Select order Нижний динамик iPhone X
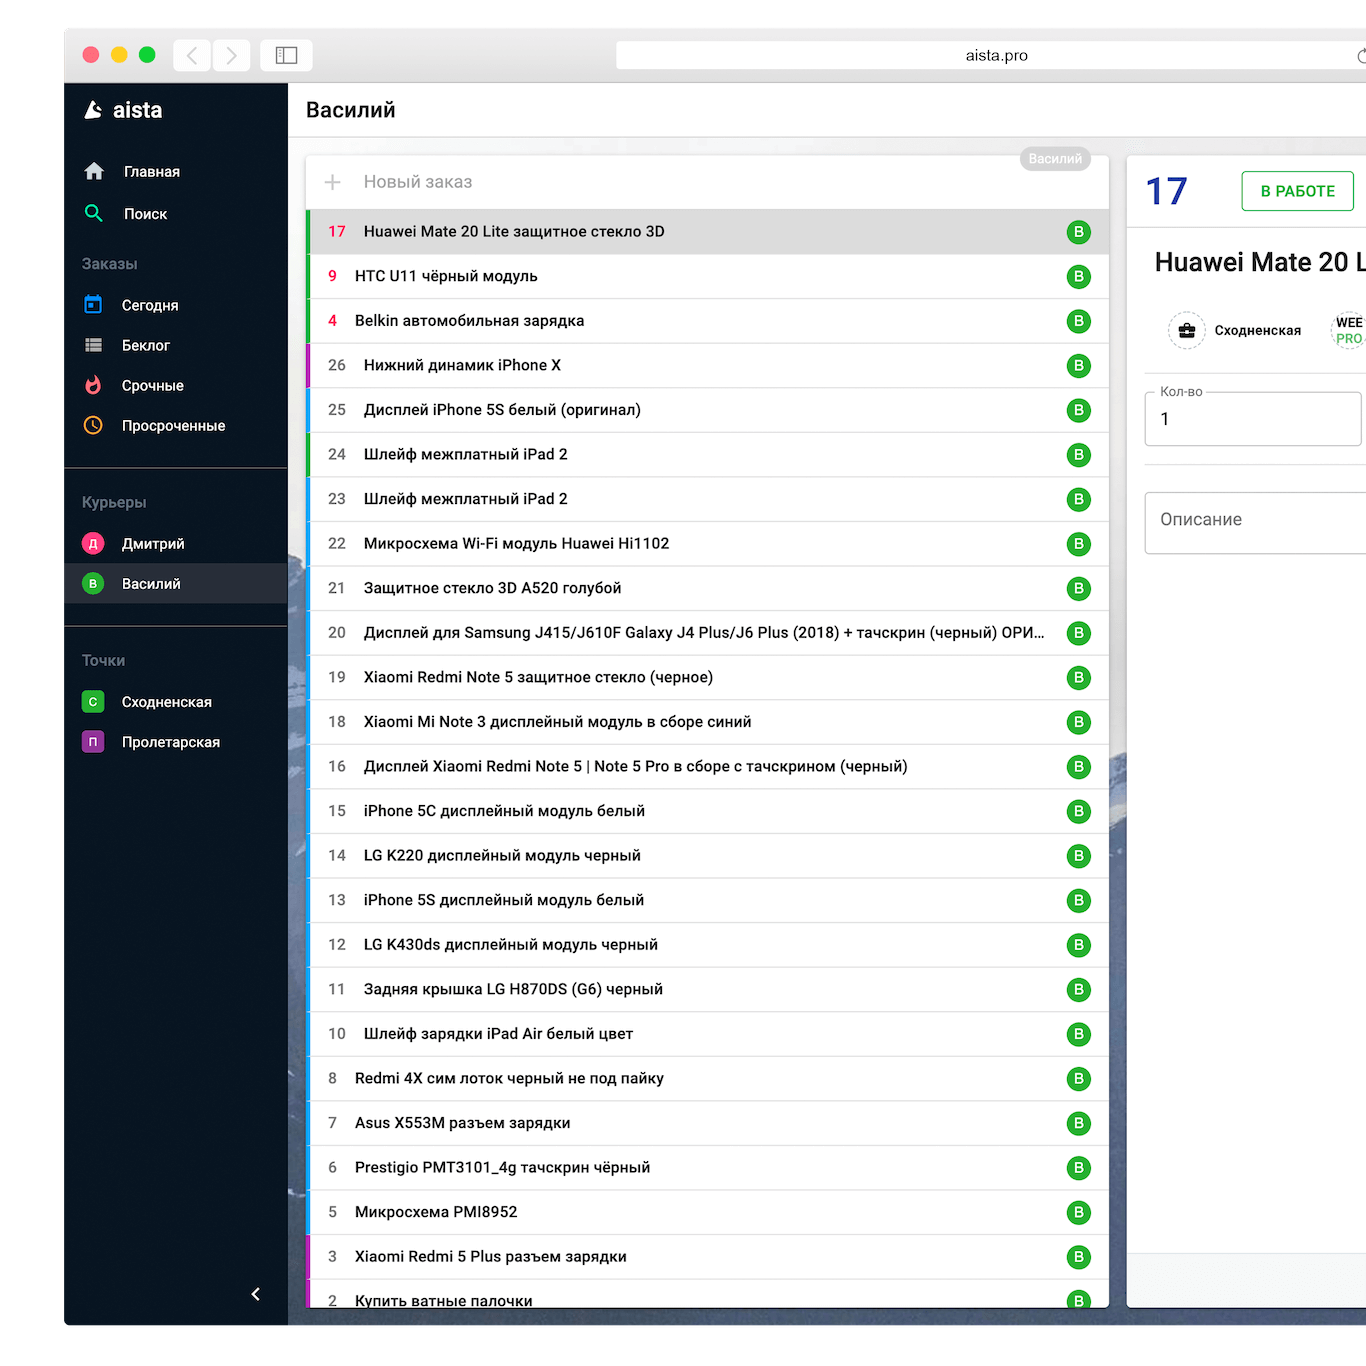The height and width of the screenshot is (1366, 1366). click(707, 365)
